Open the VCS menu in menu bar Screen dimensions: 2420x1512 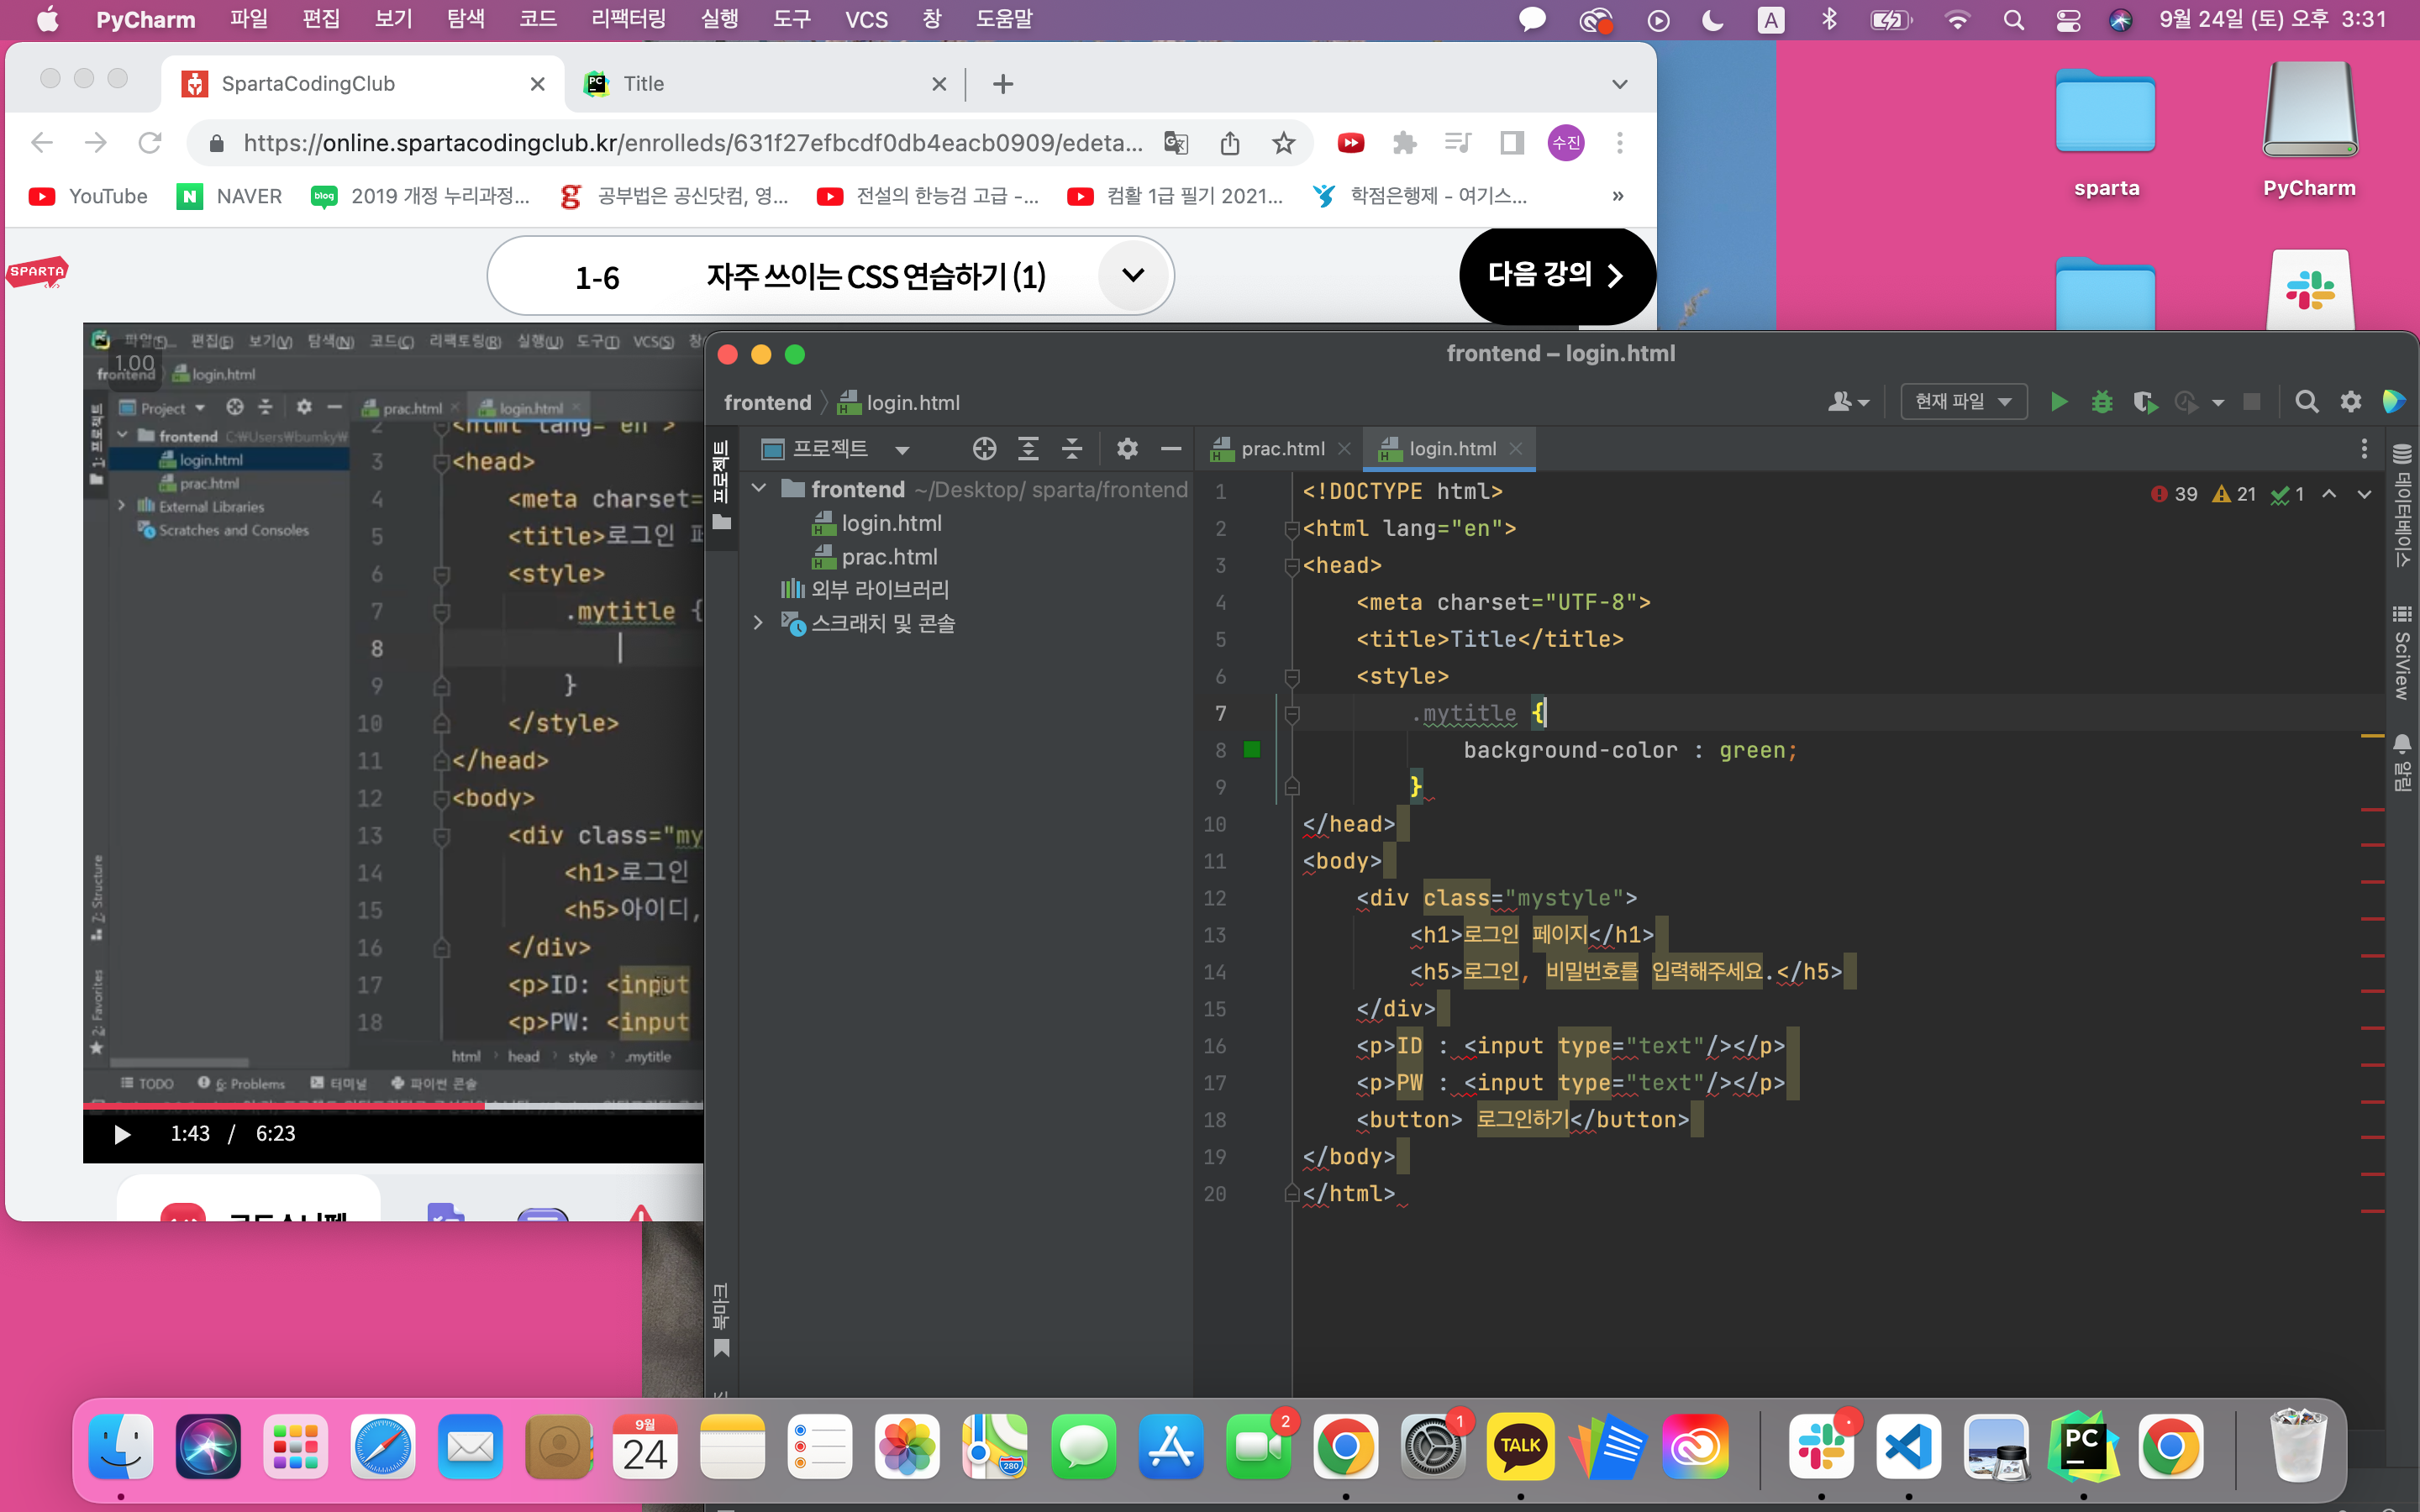[x=866, y=19]
